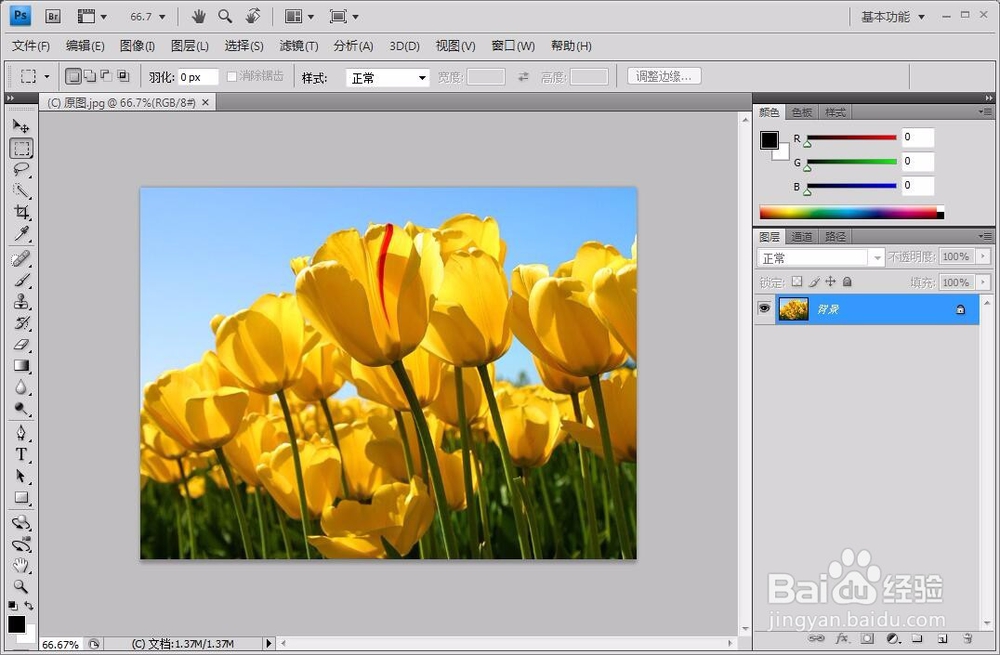
Task: Launch Adobe Bridge from top bar
Action: point(53,17)
